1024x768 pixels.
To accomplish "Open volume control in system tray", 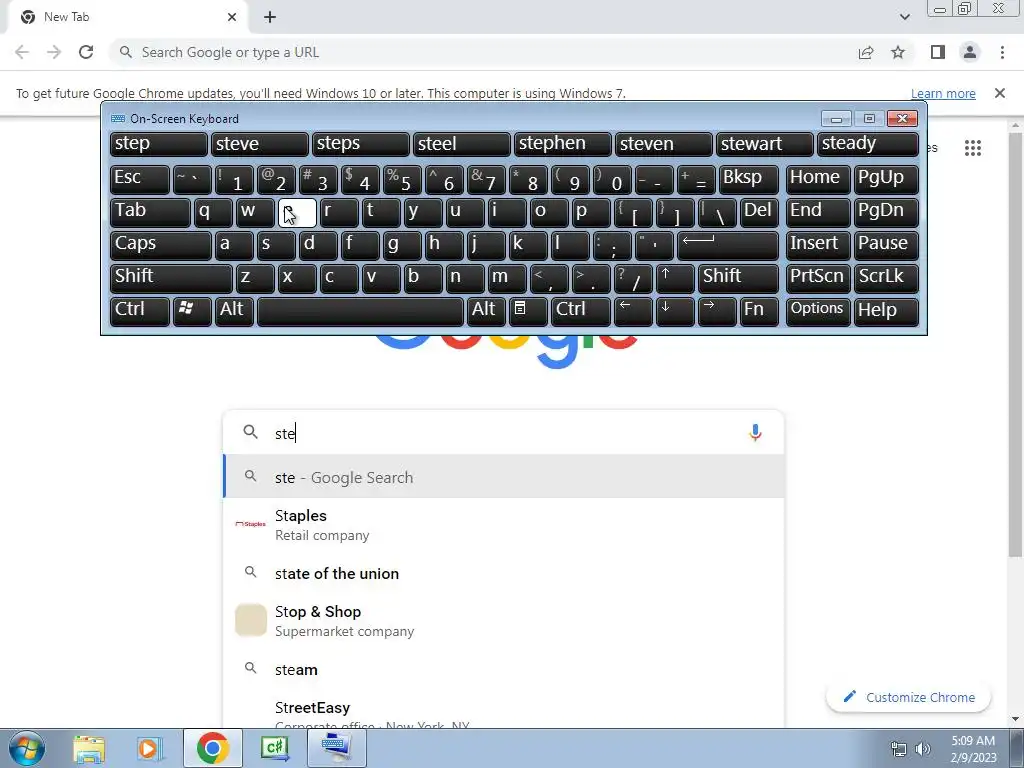I will click(923, 749).
